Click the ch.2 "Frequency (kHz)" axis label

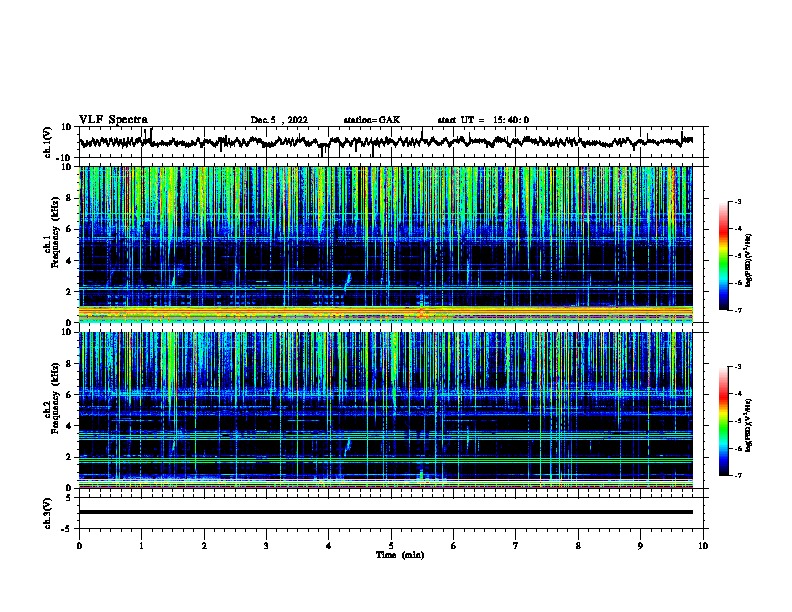pos(55,398)
